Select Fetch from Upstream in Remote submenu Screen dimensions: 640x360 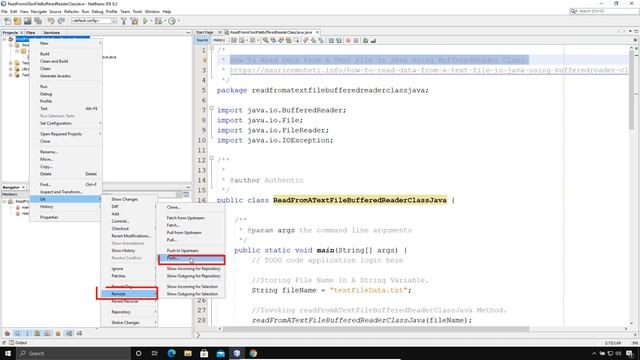pyautogui.click(x=191, y=218)
